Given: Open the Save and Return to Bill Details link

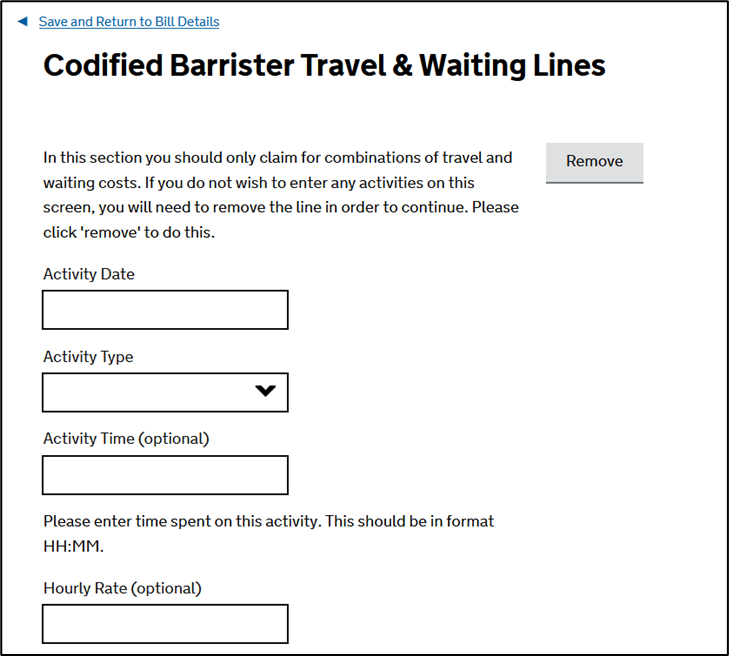Looking at the screenshot, I should [x=128, y=21].
